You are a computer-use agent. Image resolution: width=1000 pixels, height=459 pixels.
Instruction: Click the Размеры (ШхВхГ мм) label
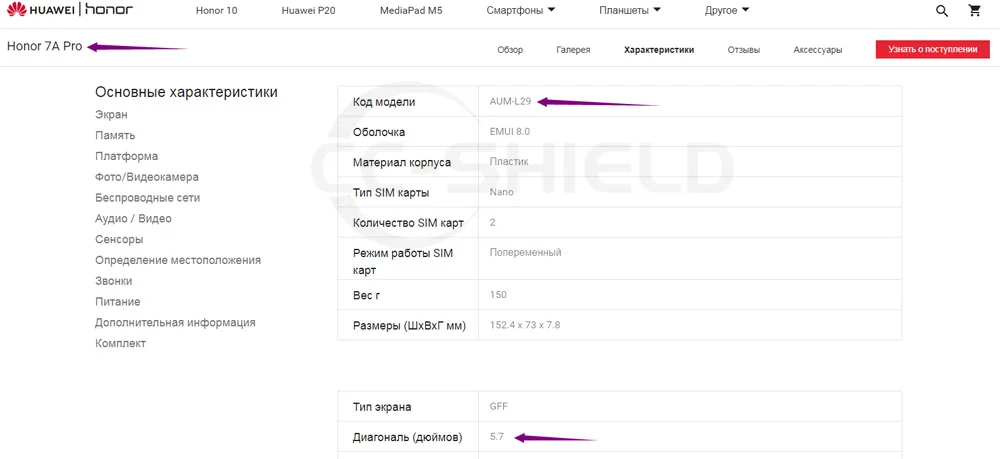(x=409, y=326)
